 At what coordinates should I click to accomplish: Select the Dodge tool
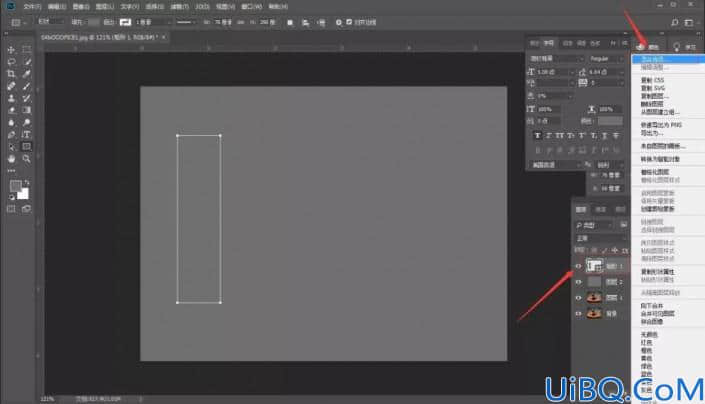[x=27, y=122]
